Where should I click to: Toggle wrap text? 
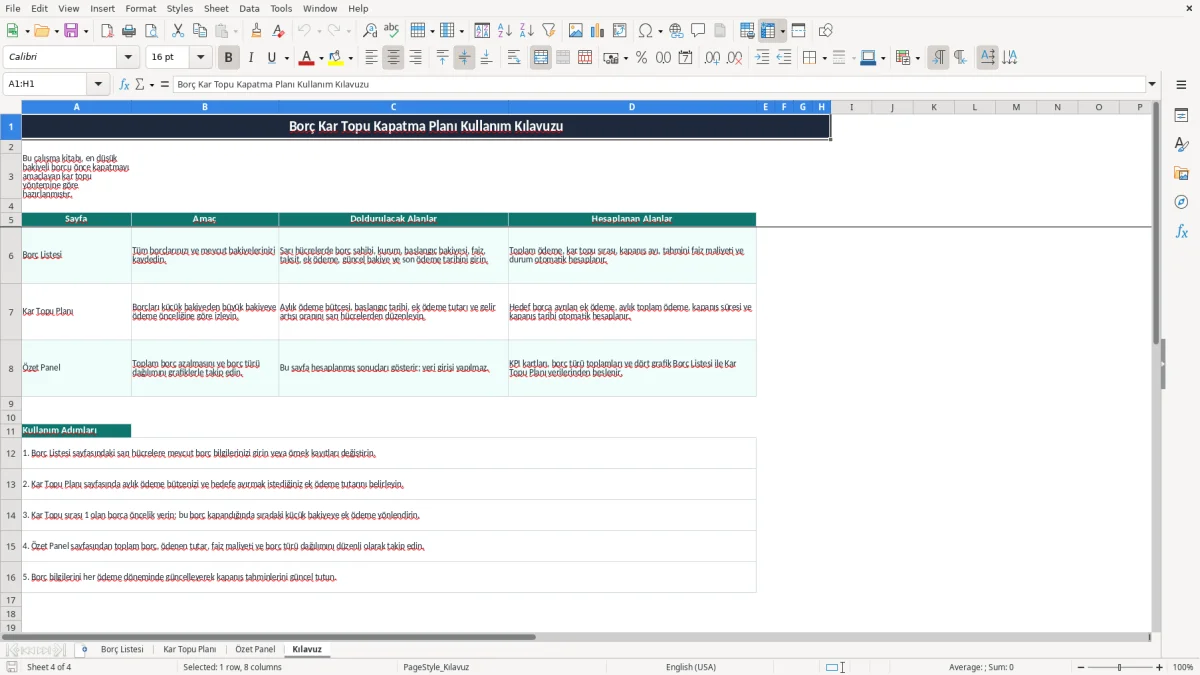tap(514, 58)
